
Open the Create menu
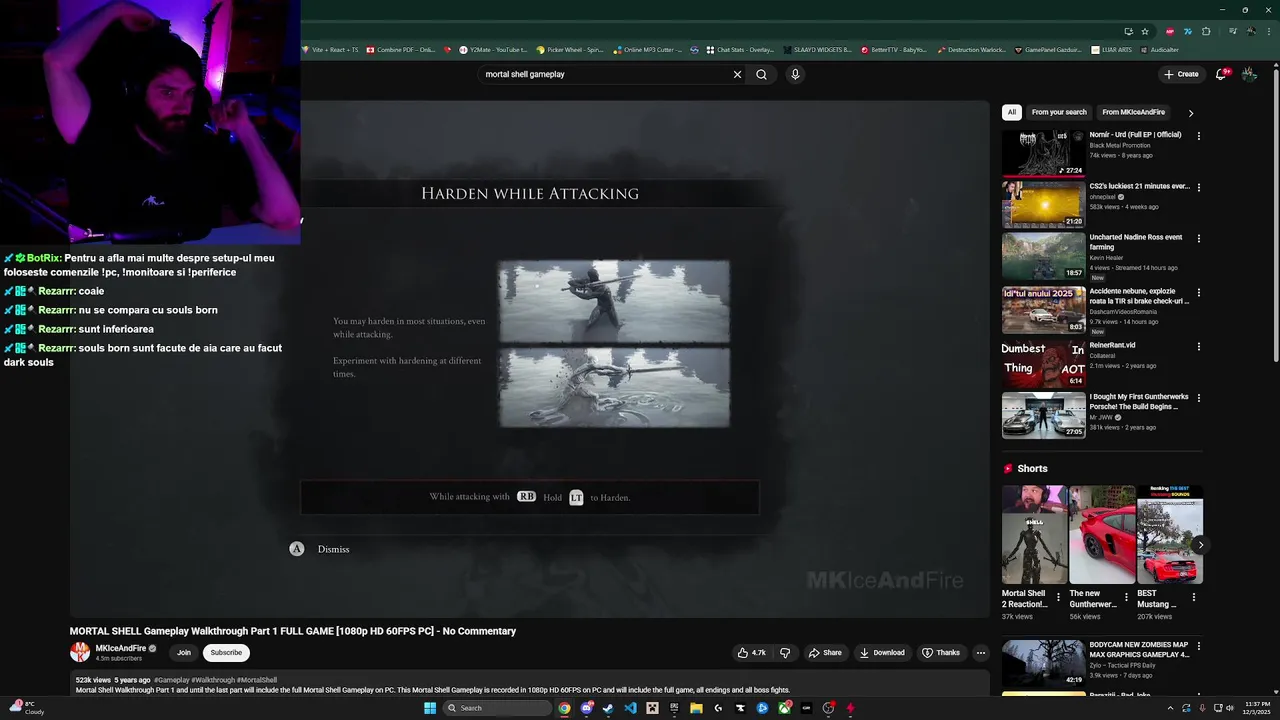coord(1181,74)
